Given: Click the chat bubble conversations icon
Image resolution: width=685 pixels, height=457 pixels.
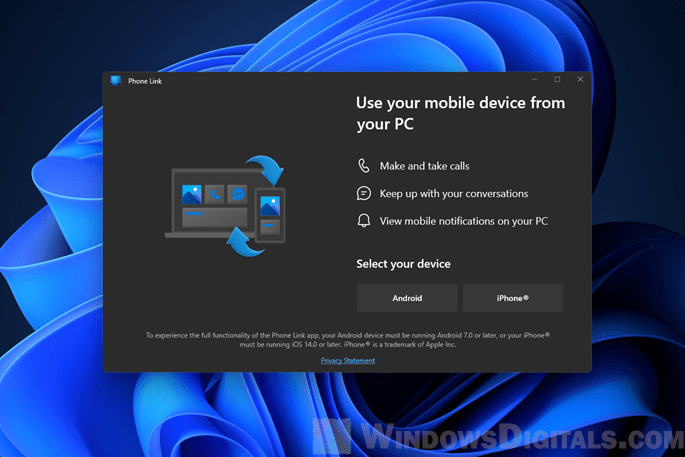Looking at the screenshot, I should [363, 193].
